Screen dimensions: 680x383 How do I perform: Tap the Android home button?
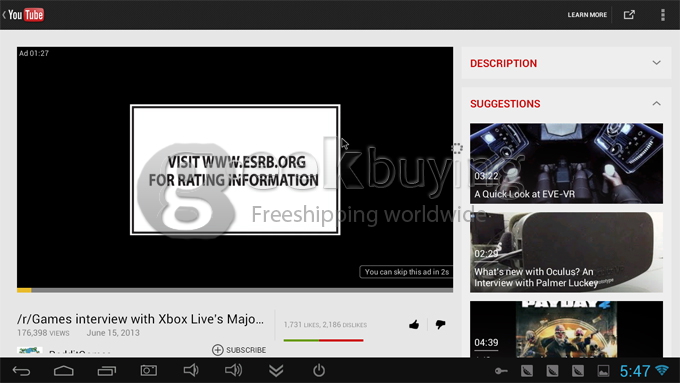click(64, 371)
